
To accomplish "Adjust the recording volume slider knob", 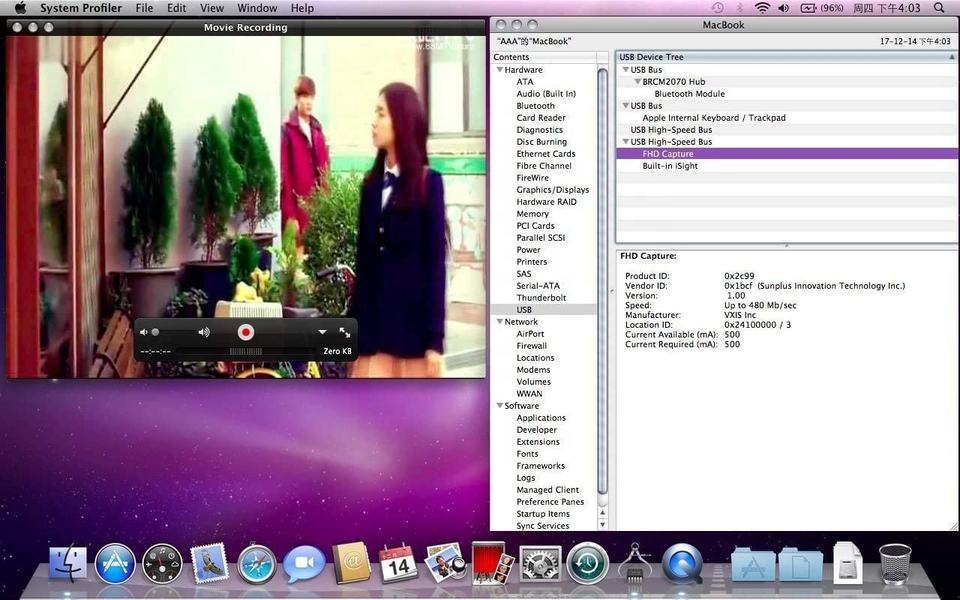I will [x=155, y=332].
